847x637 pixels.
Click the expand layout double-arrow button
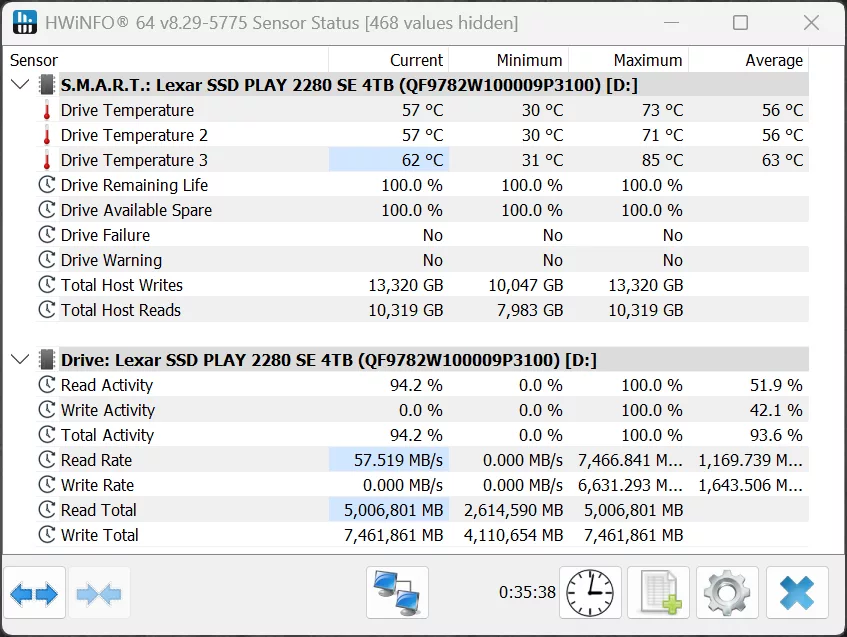[34, 593]
